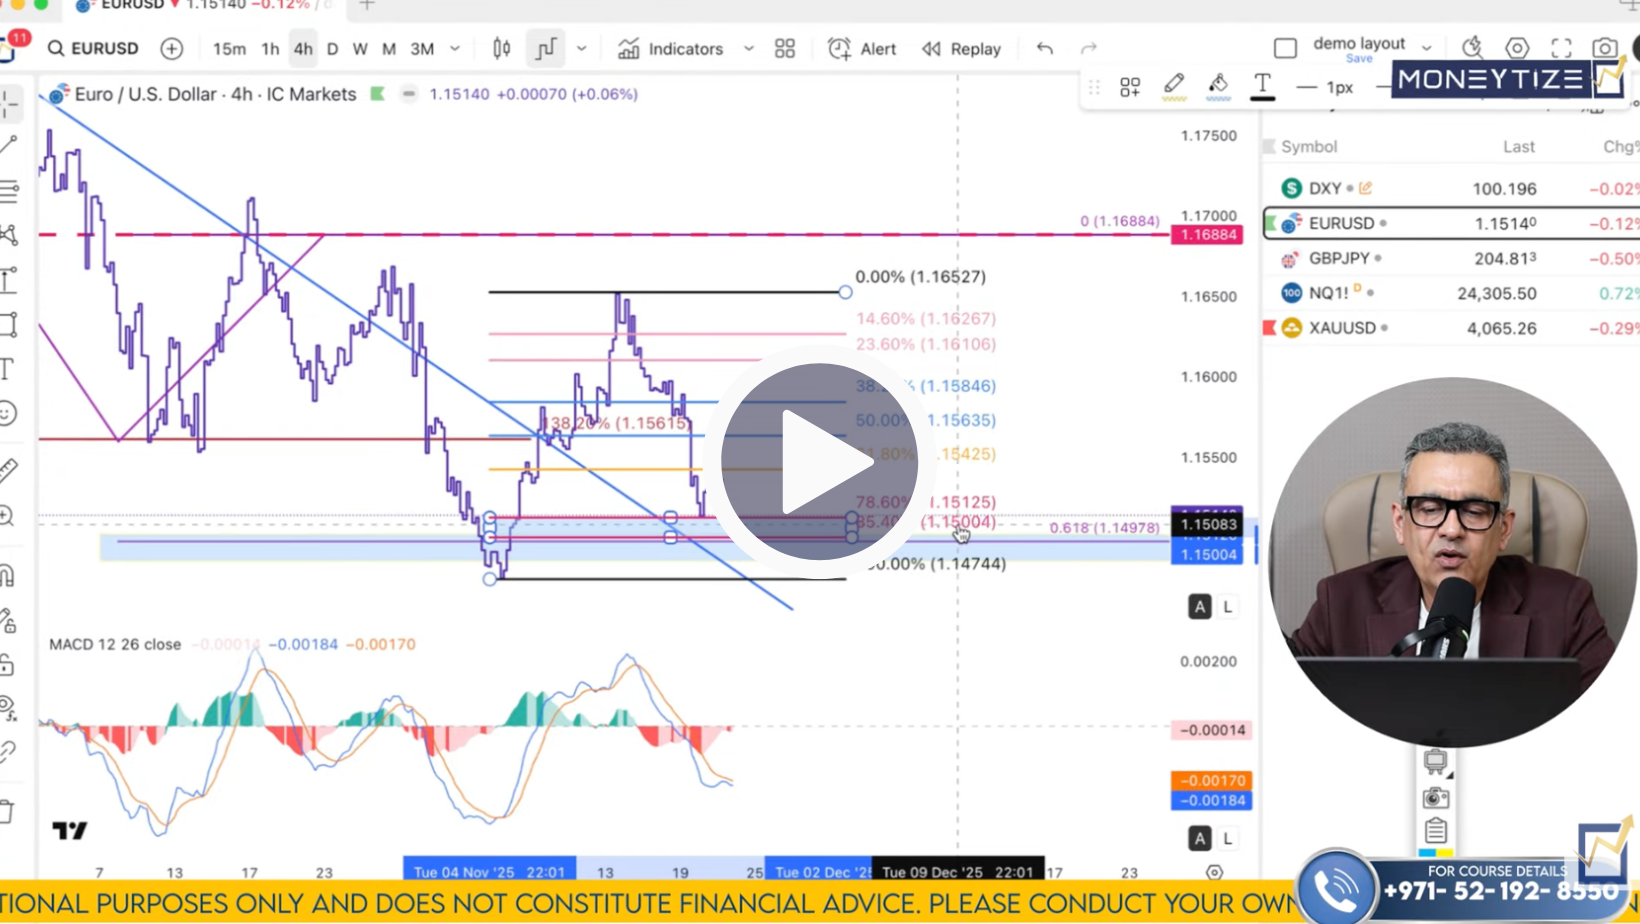Open the candle style dropdown
The width and height of the screenshot is (1640, 924).
tap(582, 48)
